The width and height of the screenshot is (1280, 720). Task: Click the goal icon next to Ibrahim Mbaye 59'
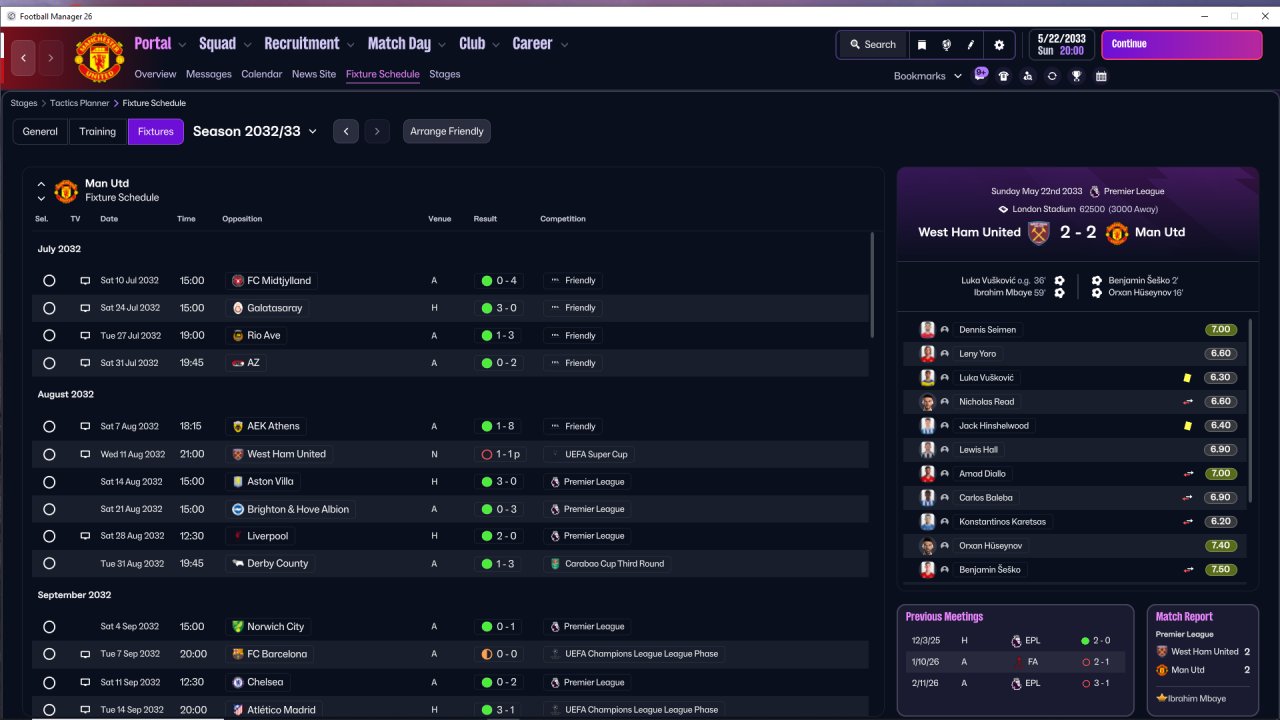coord(1059,293)
